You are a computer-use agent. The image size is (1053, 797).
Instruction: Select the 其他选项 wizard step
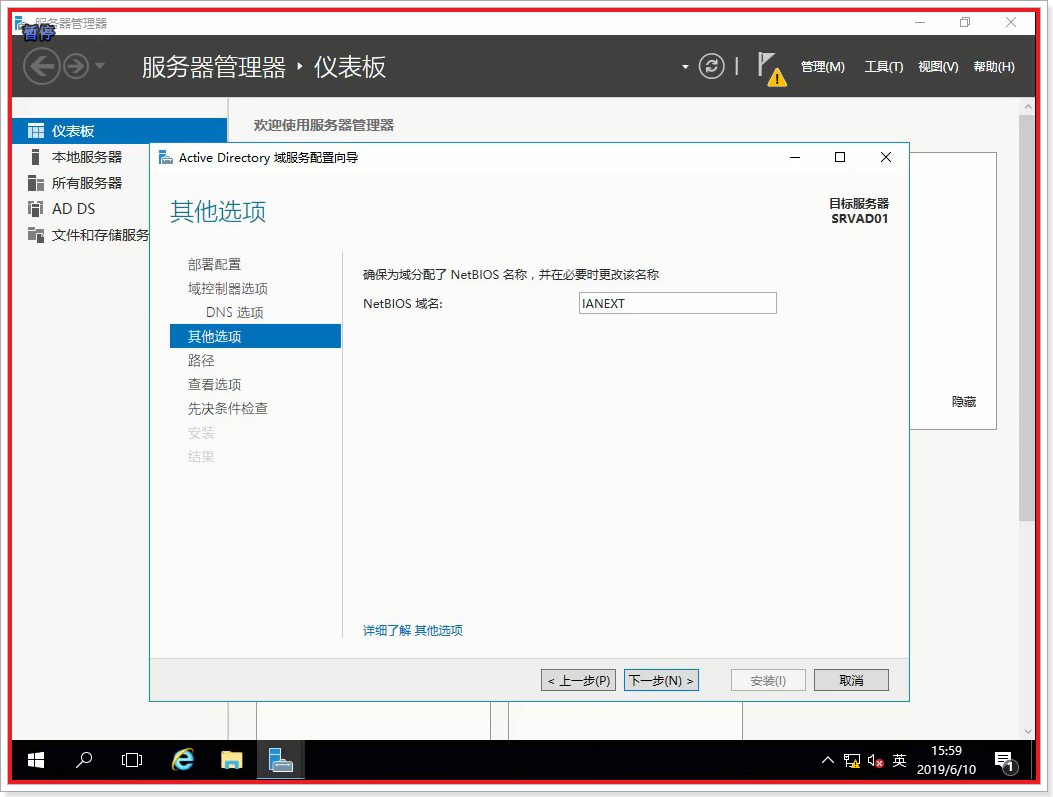click(x=255, y=336)
